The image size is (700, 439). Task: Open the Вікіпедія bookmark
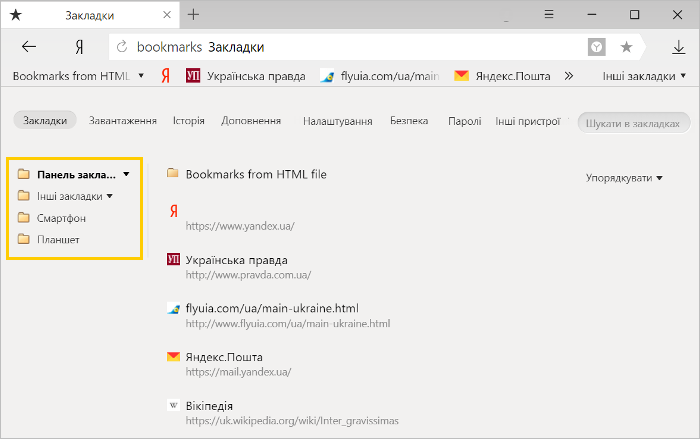pos(209,406)
